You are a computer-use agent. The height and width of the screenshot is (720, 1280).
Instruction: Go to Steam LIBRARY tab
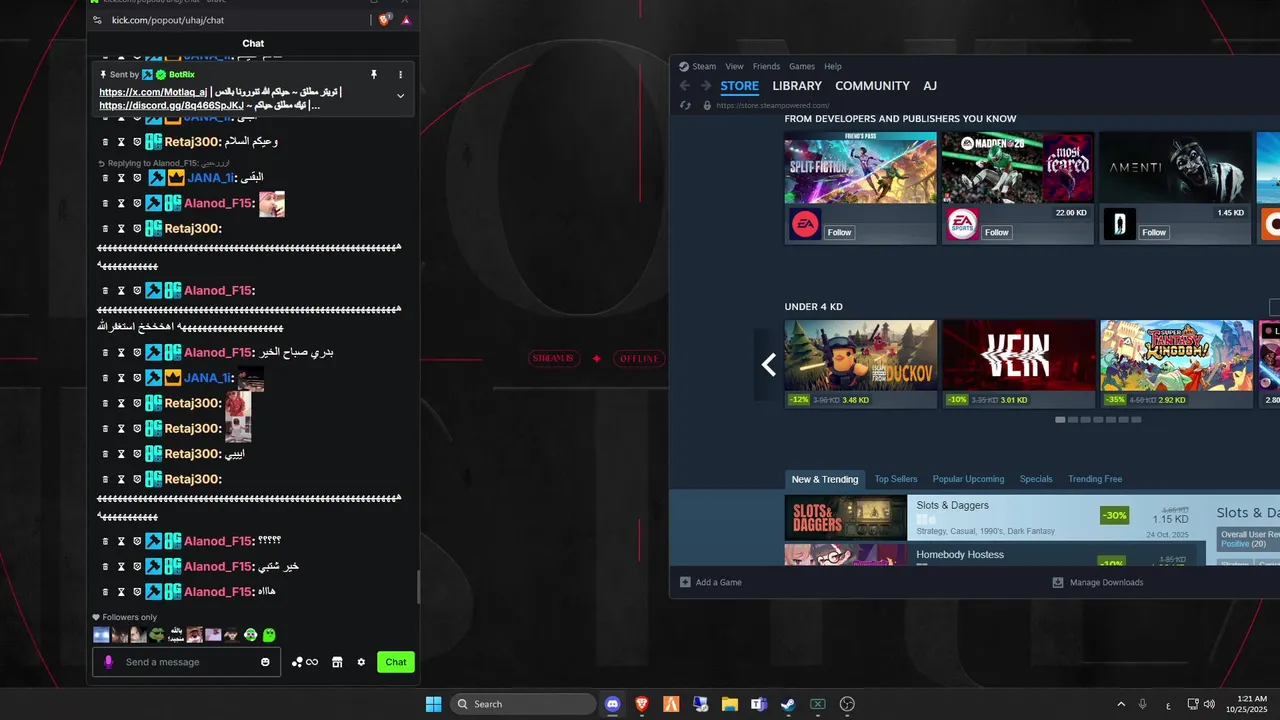point(797,86)
